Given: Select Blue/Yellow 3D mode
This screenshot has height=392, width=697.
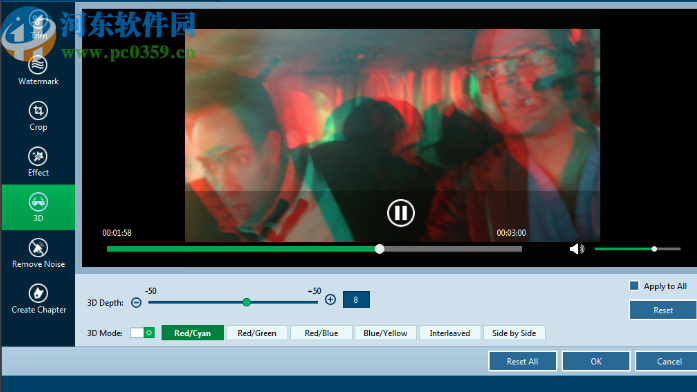Looking at the screenshot, I should click(x=385, y=333).
